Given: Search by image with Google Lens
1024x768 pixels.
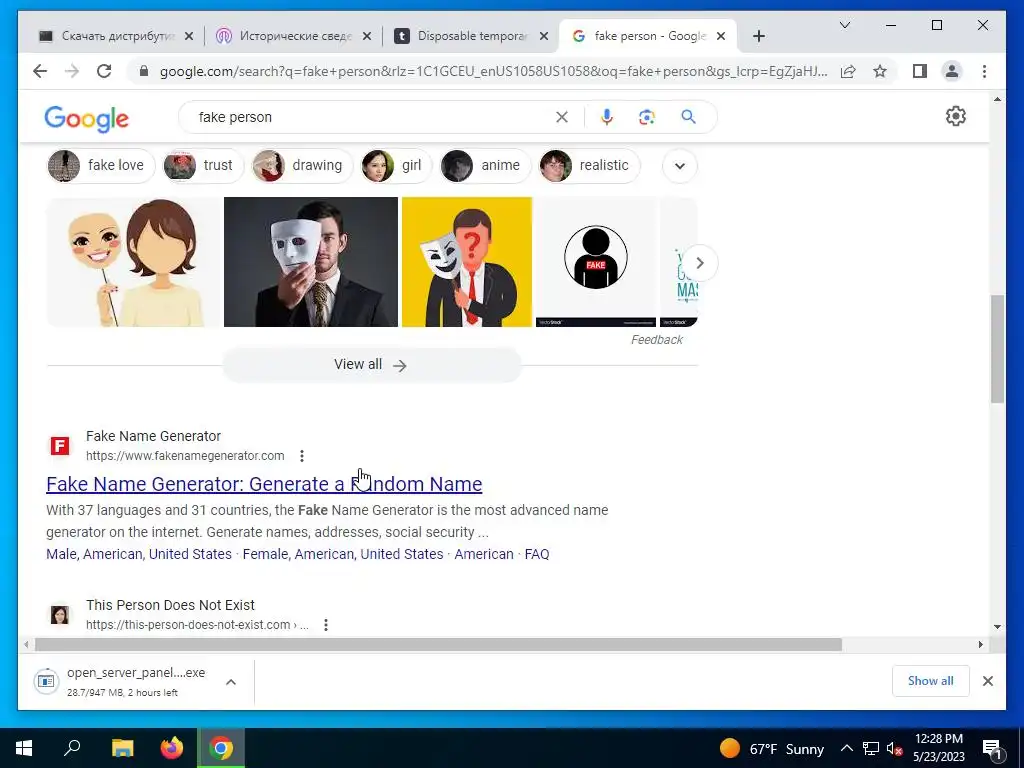Looking at the screenshot, I should click(x=647, y=117).
